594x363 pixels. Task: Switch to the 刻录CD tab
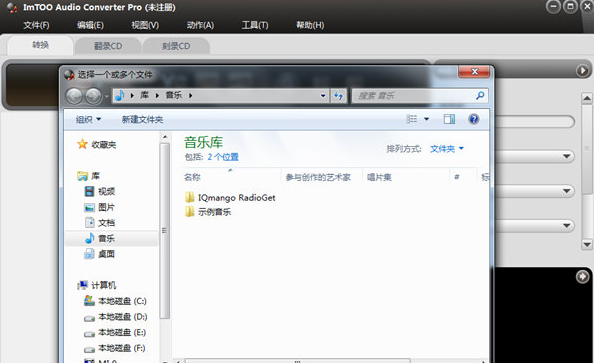click(x=176, y=46)
